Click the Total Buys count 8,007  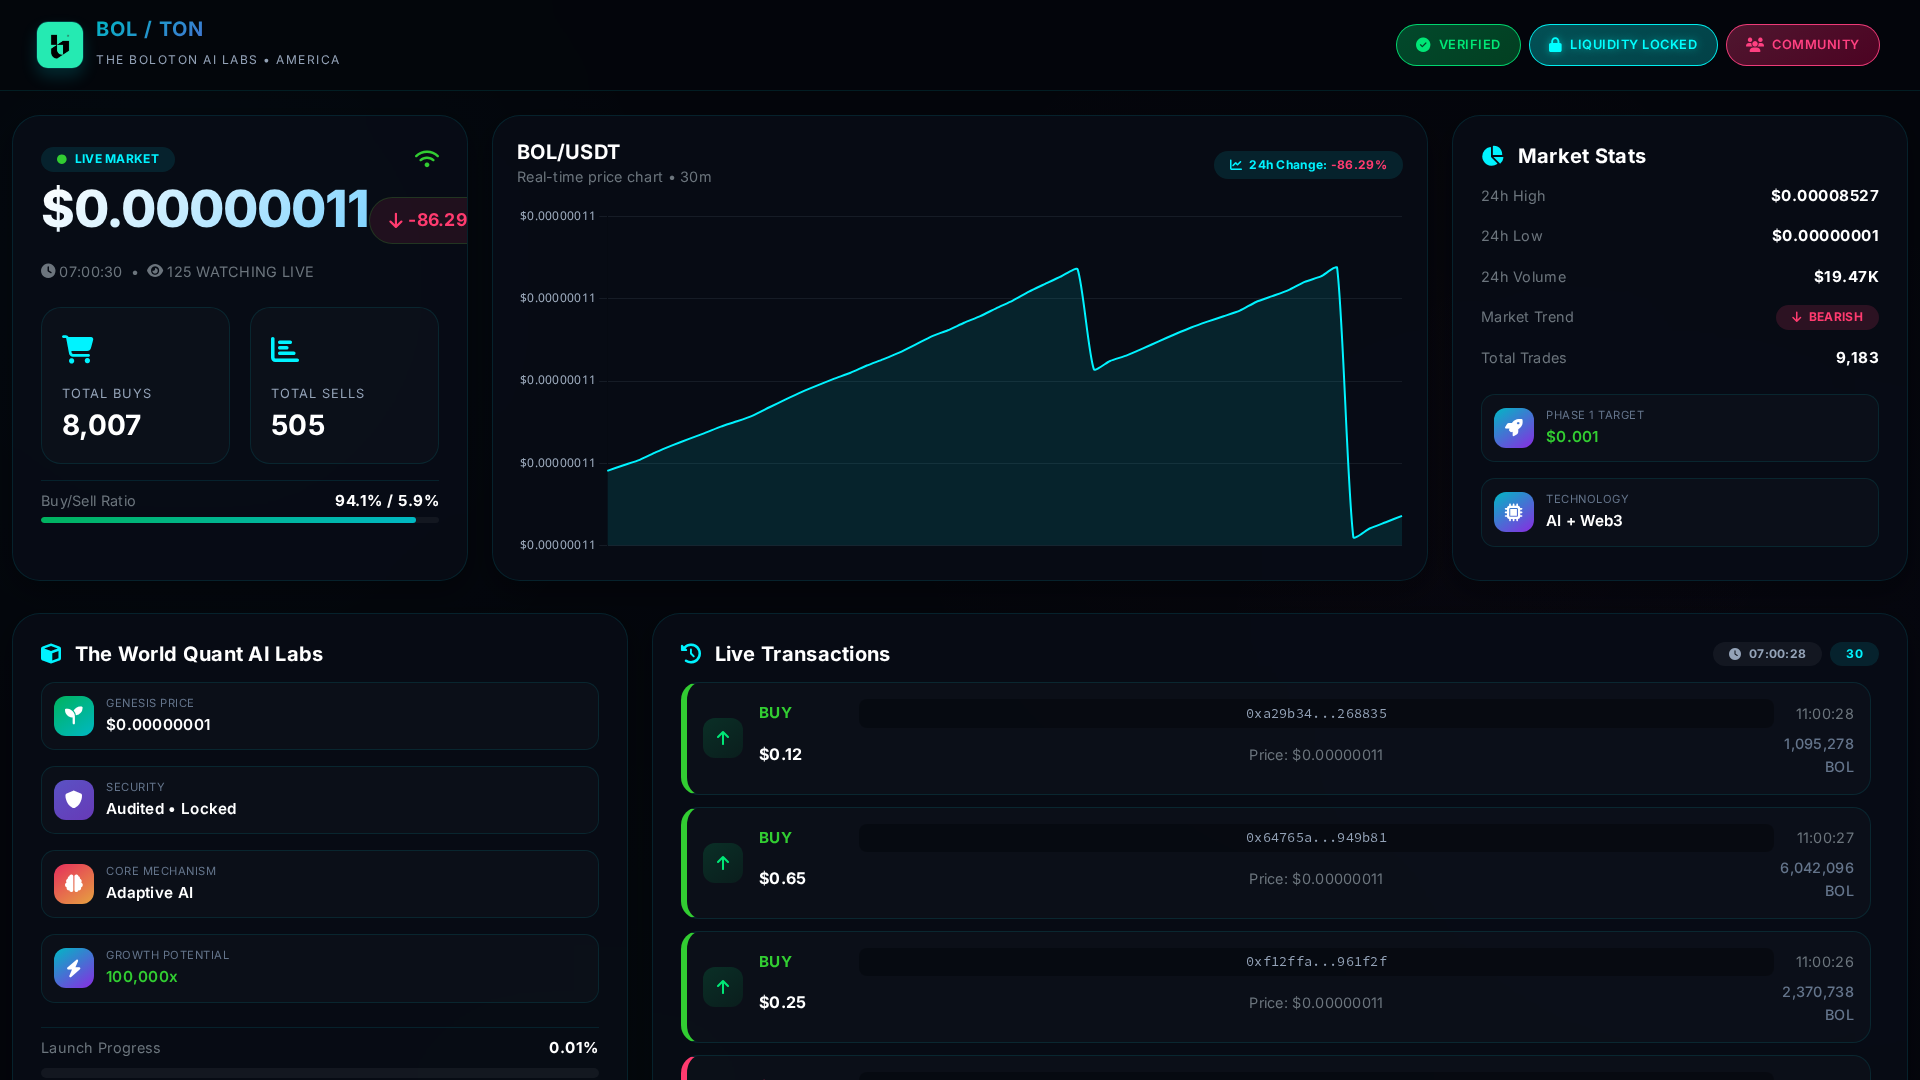(x=101, y=425)
